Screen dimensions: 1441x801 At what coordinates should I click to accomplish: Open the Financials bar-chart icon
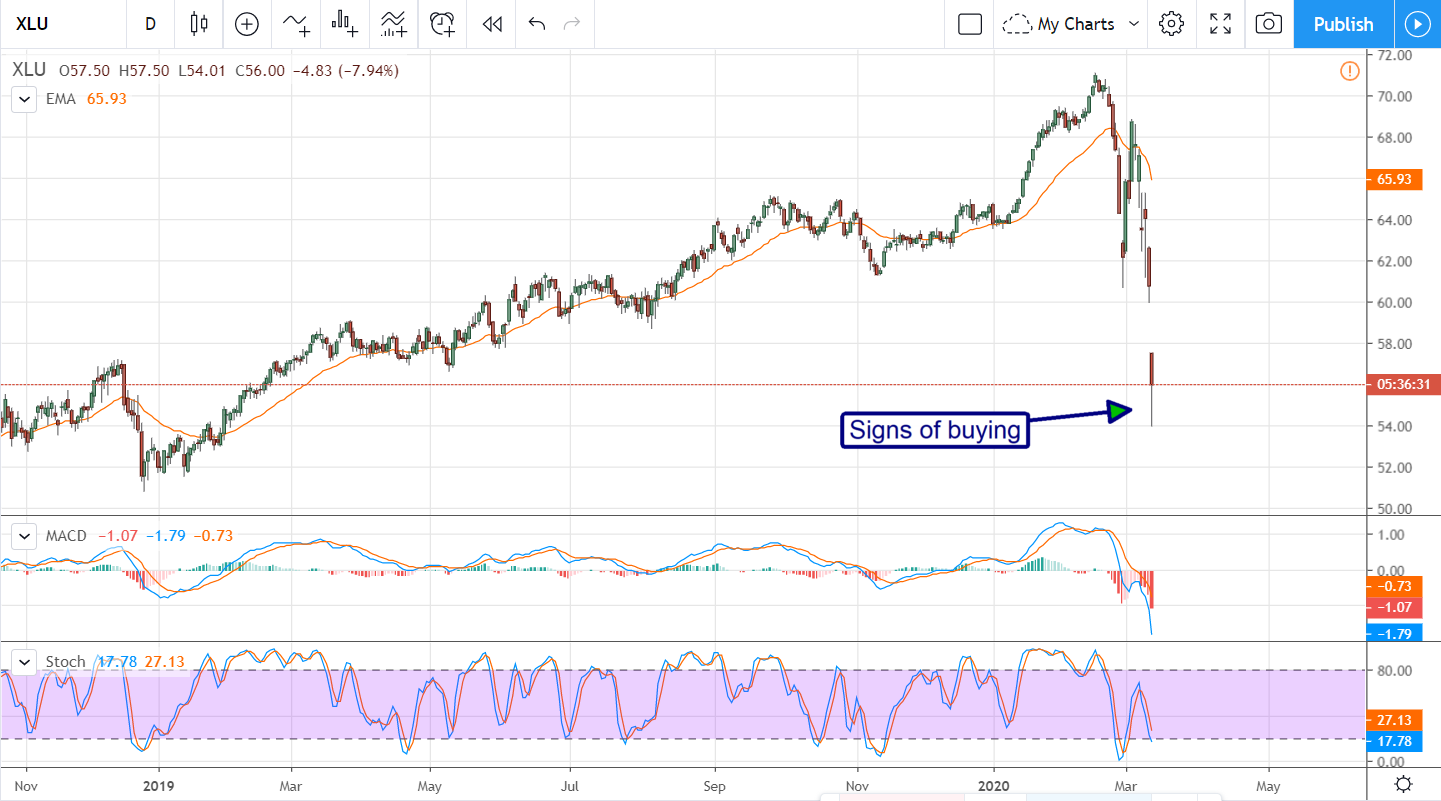(x=345, y=24)
